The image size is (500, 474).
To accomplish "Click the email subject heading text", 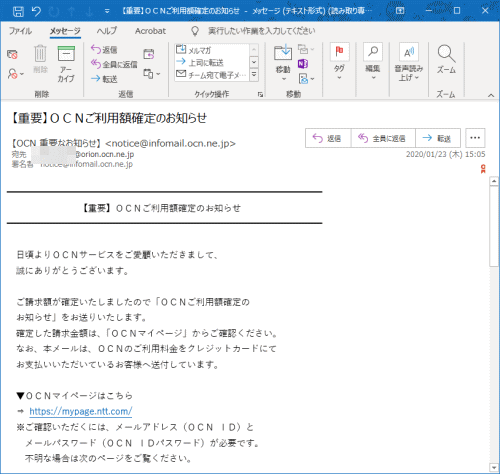I will coord(109,118).
